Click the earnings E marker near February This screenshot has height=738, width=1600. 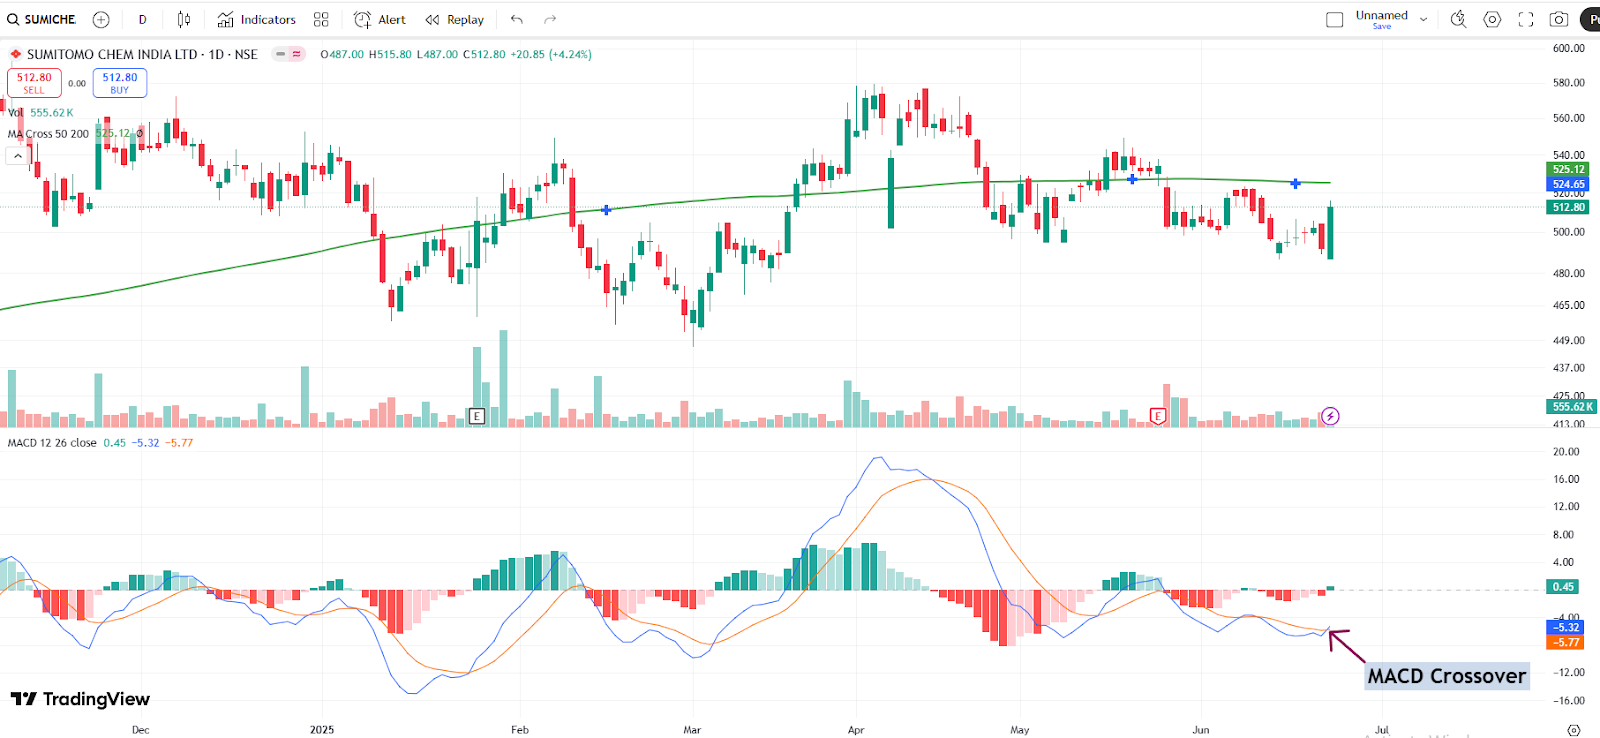477,416
